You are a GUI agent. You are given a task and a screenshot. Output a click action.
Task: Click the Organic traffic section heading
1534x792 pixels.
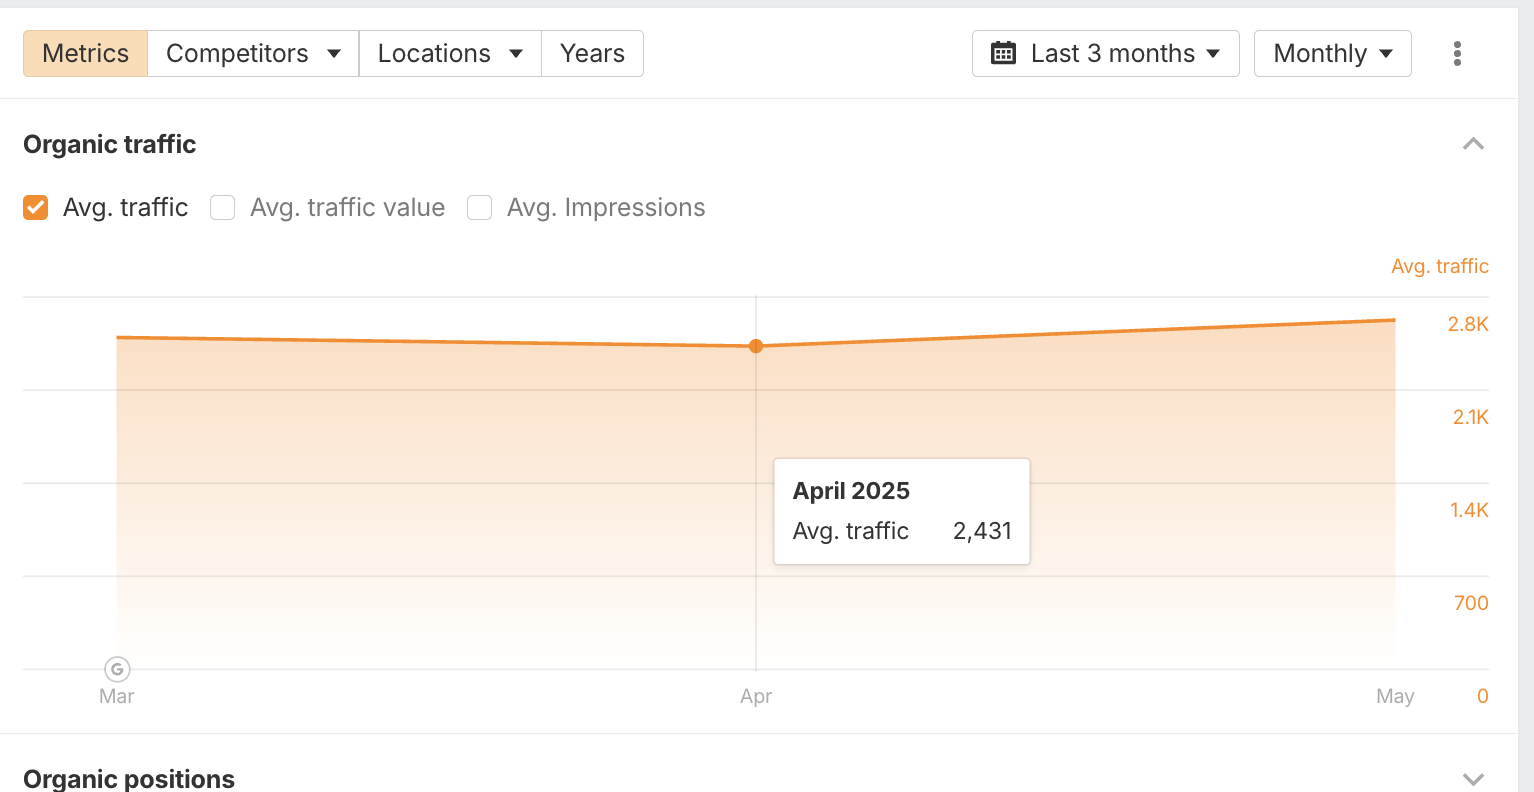[109, 144]
